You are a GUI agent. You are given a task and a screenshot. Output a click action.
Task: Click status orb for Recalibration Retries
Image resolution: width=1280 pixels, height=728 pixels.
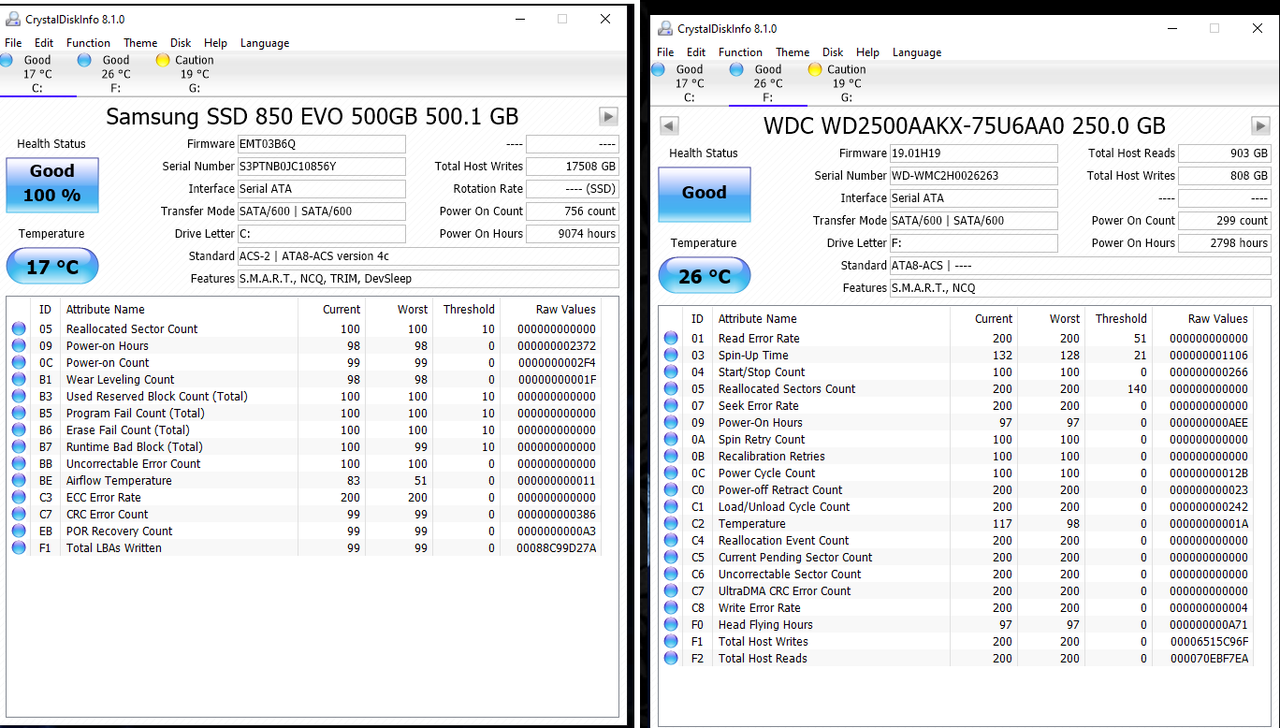670,456
